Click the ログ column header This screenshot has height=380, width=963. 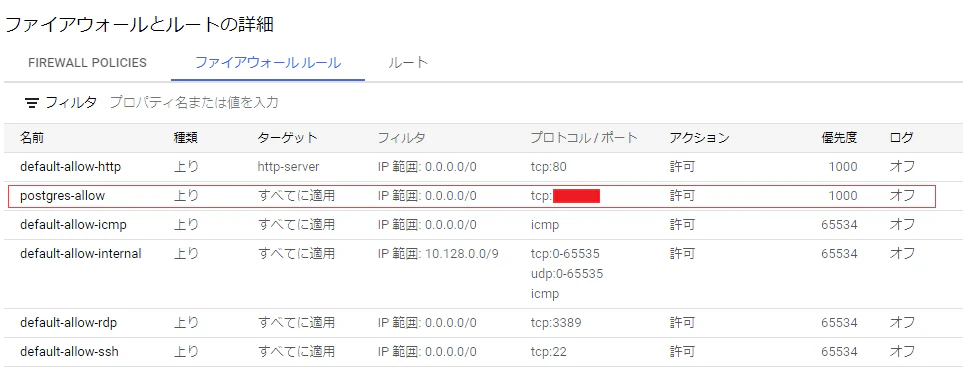point(902,138)
